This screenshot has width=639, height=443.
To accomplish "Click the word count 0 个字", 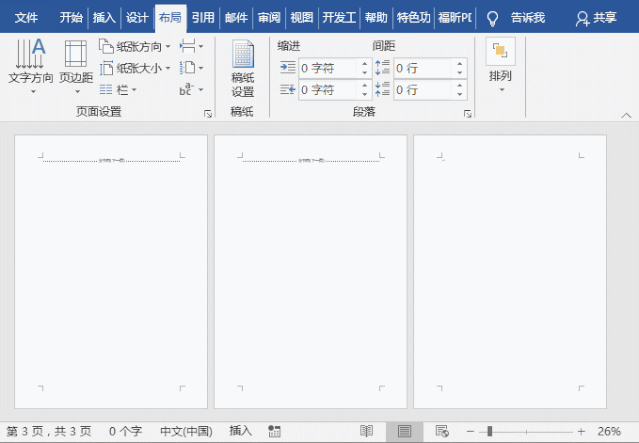I will tap(126, 431).
